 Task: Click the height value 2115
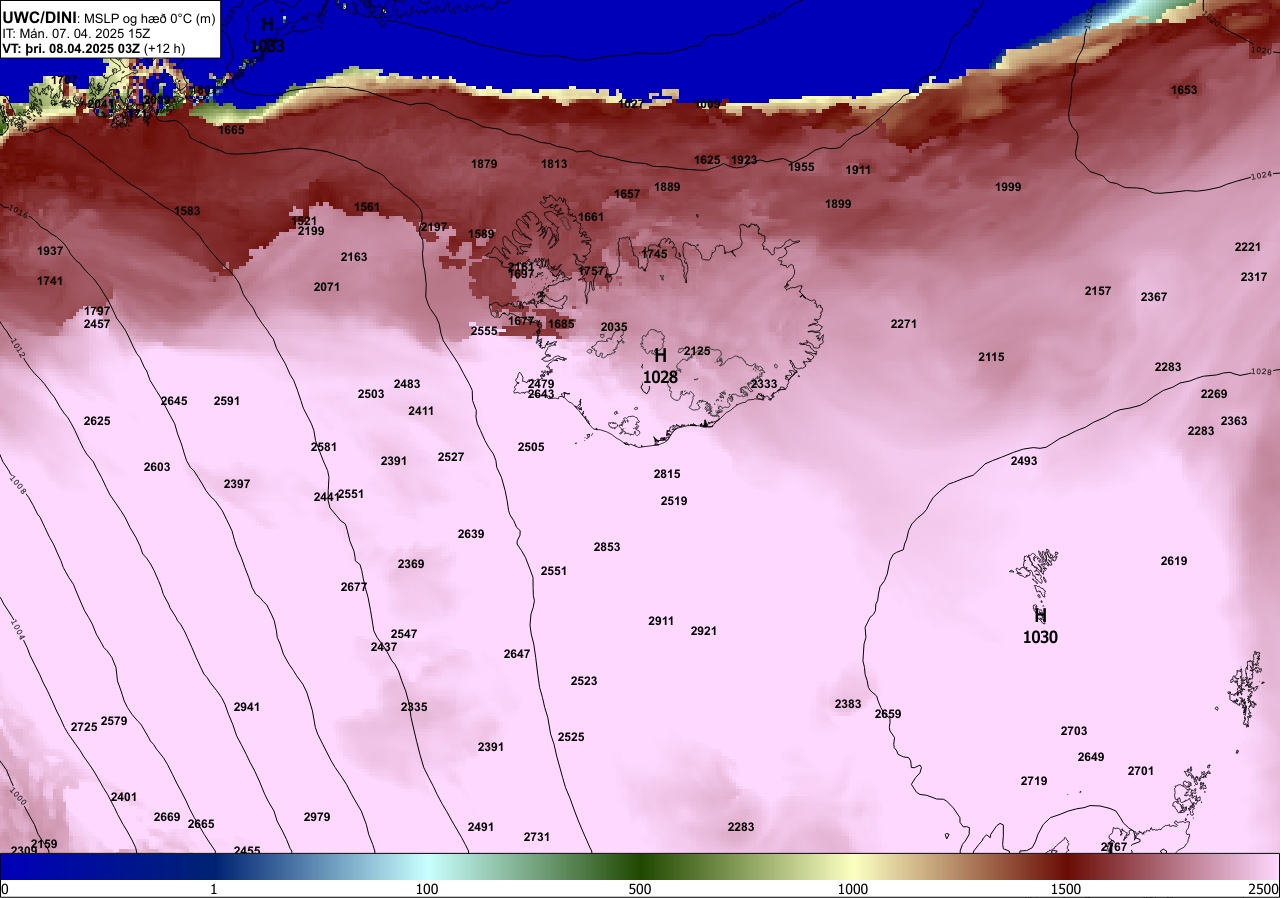click(991, 357)
